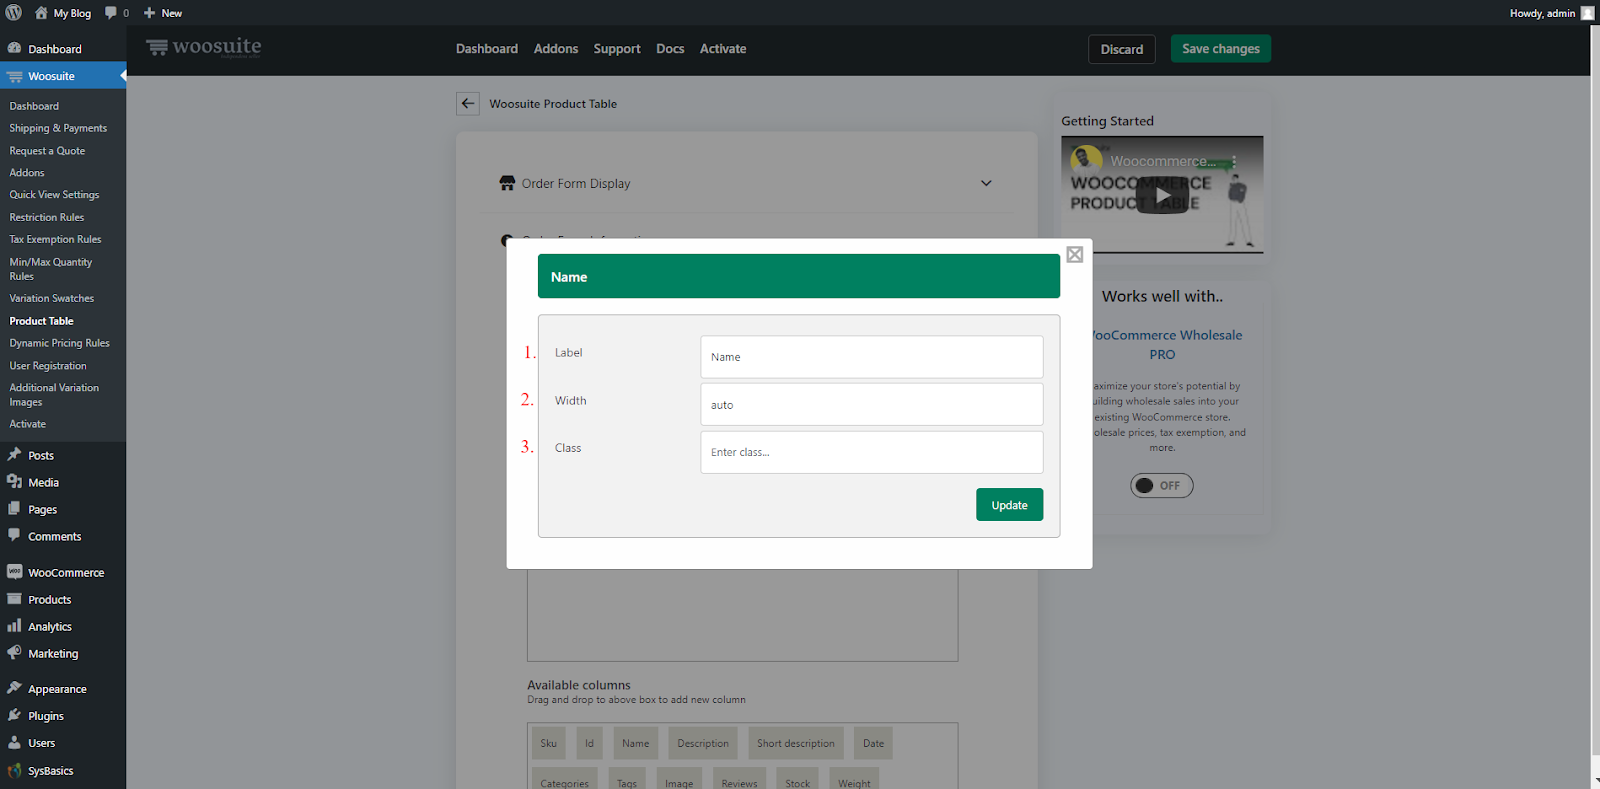
Task: Select the Date column chip
Action: (x=873, y=743)
